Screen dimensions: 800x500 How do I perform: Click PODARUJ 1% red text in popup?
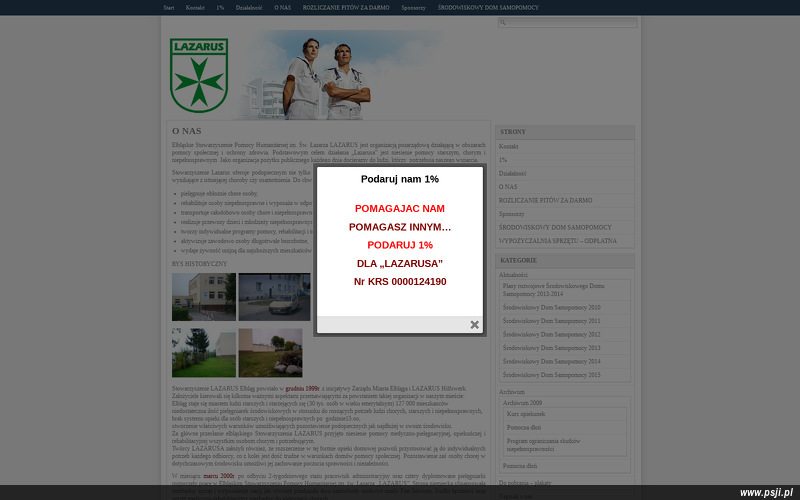point(400,245)
